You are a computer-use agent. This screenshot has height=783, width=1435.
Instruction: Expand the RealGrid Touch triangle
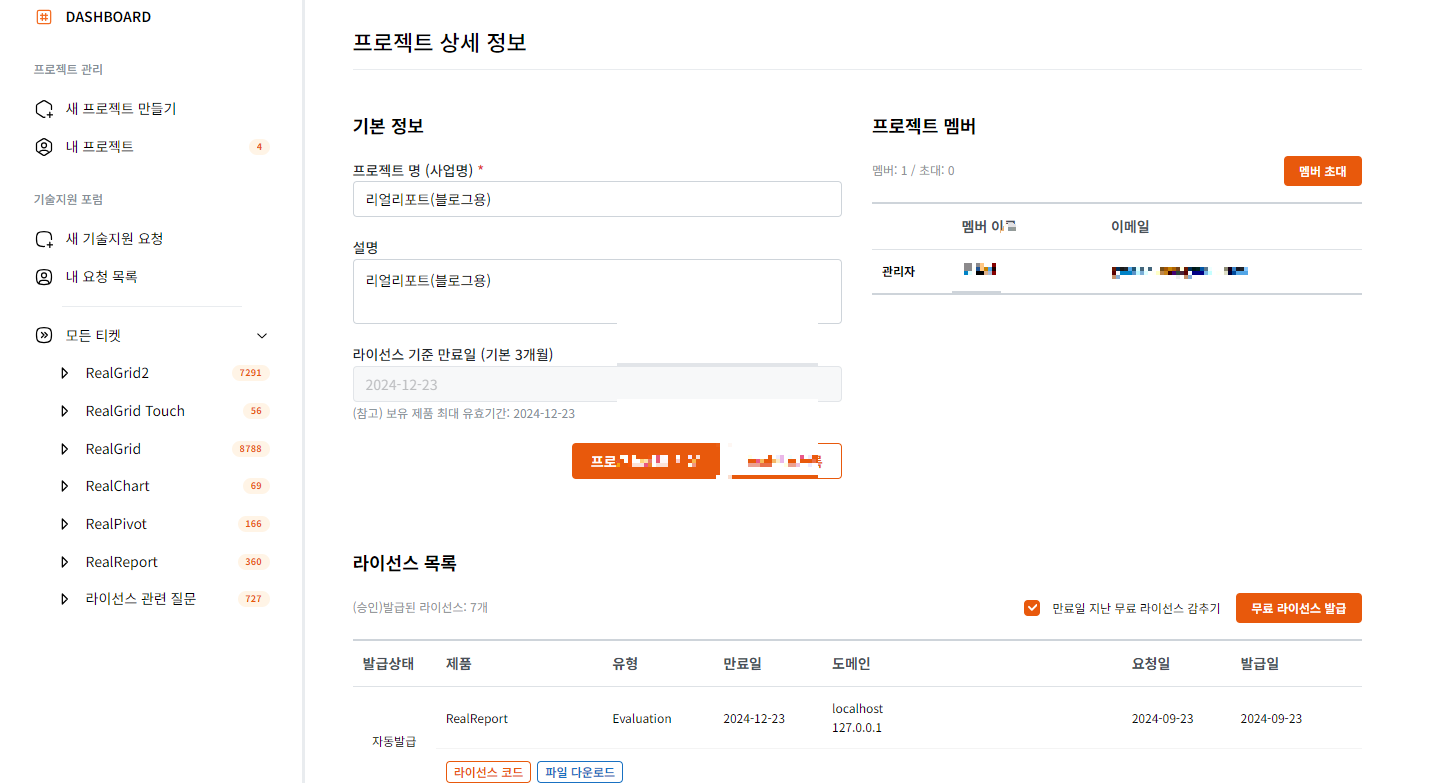[x=65, y=411]
